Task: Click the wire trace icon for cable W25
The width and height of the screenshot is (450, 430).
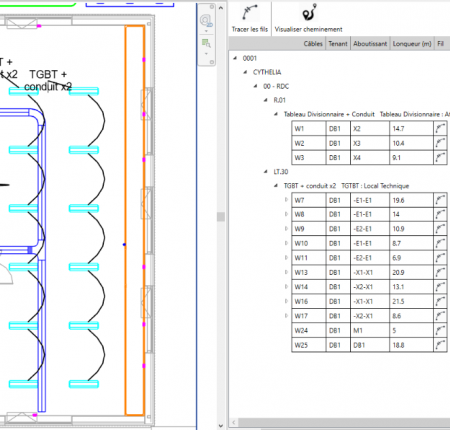Action: [440, 345]
